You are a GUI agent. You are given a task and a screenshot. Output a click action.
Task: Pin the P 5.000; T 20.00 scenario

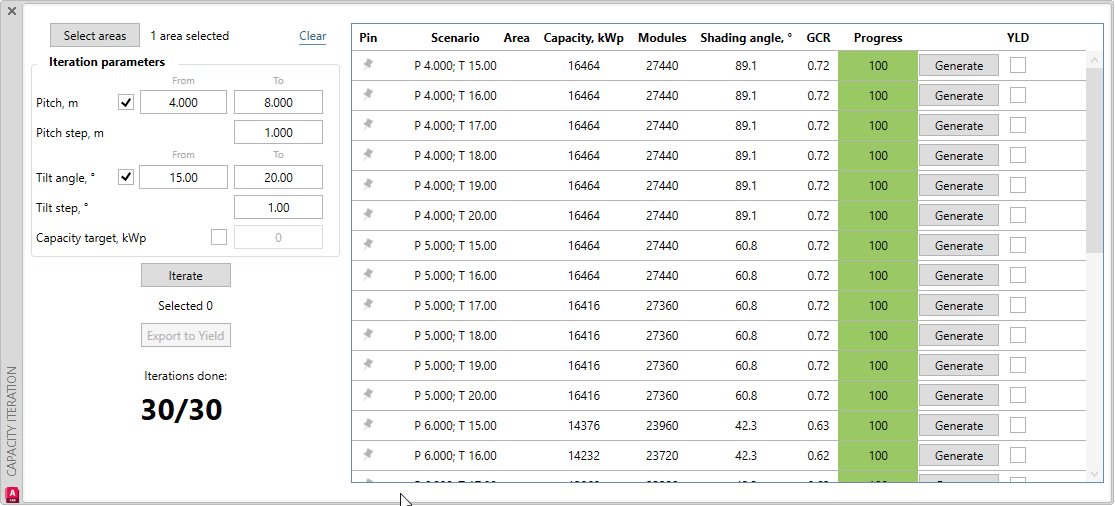368,395
